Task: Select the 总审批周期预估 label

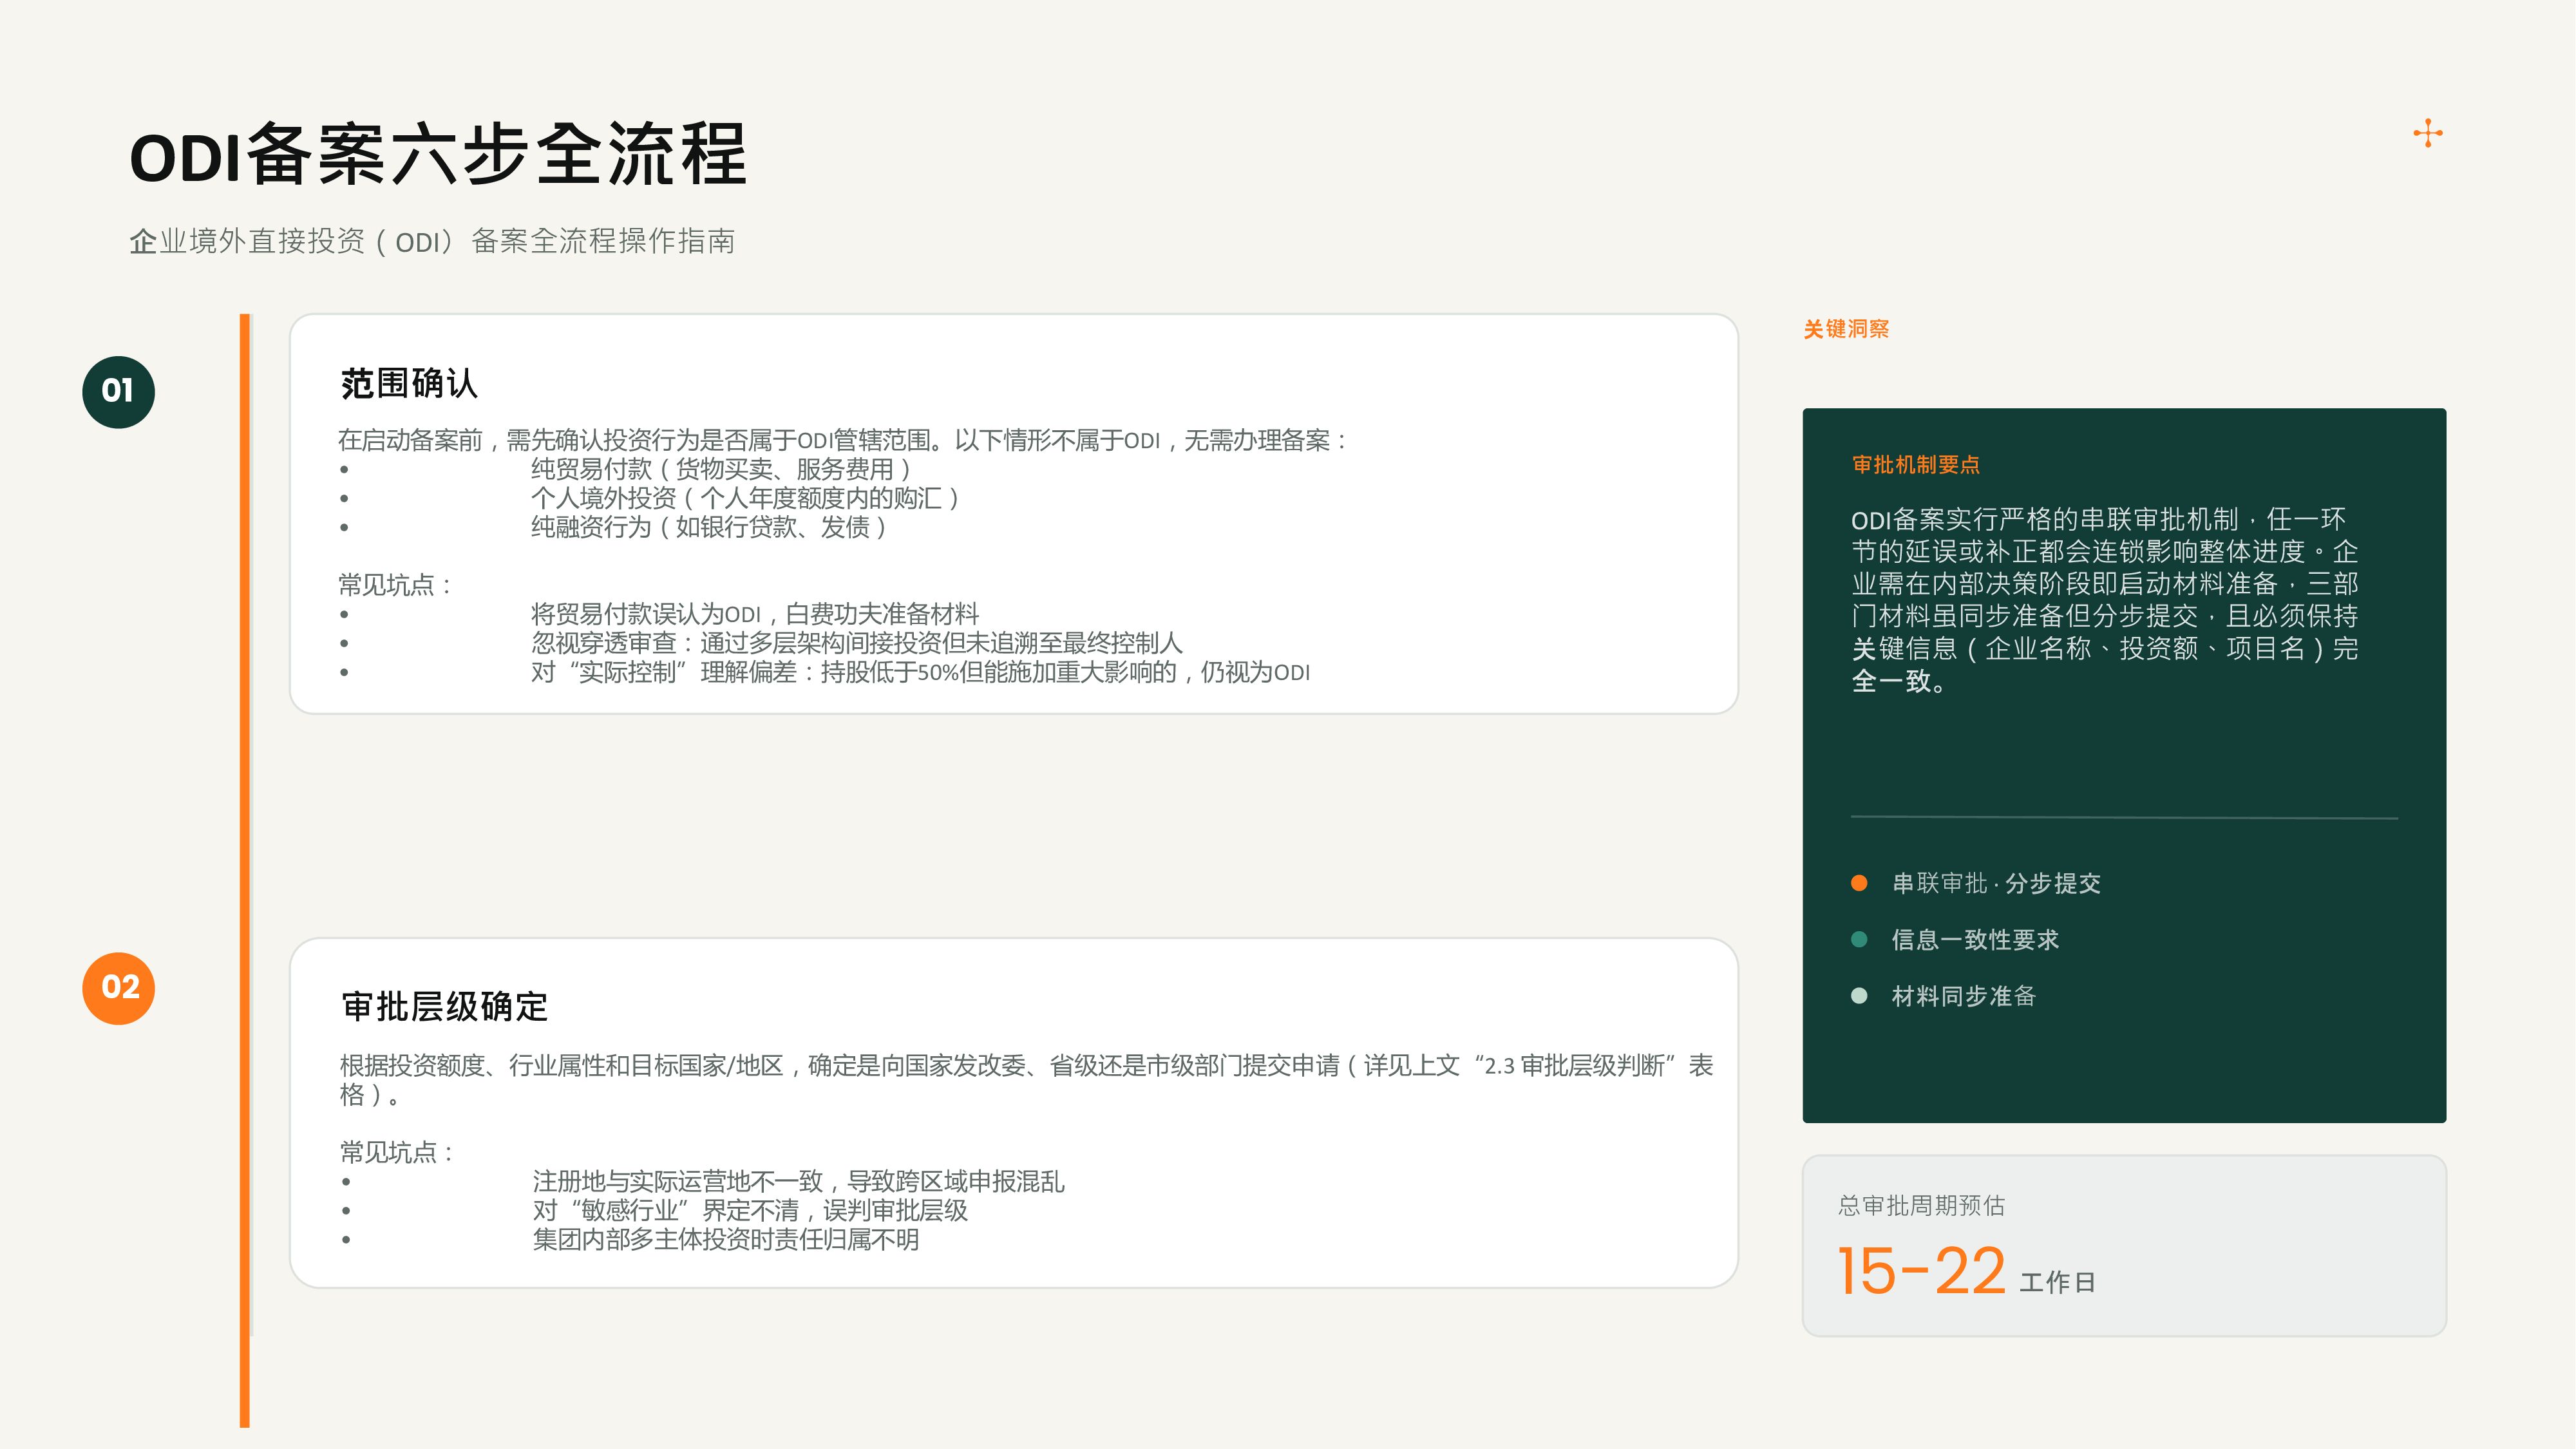Action: click(1921, 1206)
